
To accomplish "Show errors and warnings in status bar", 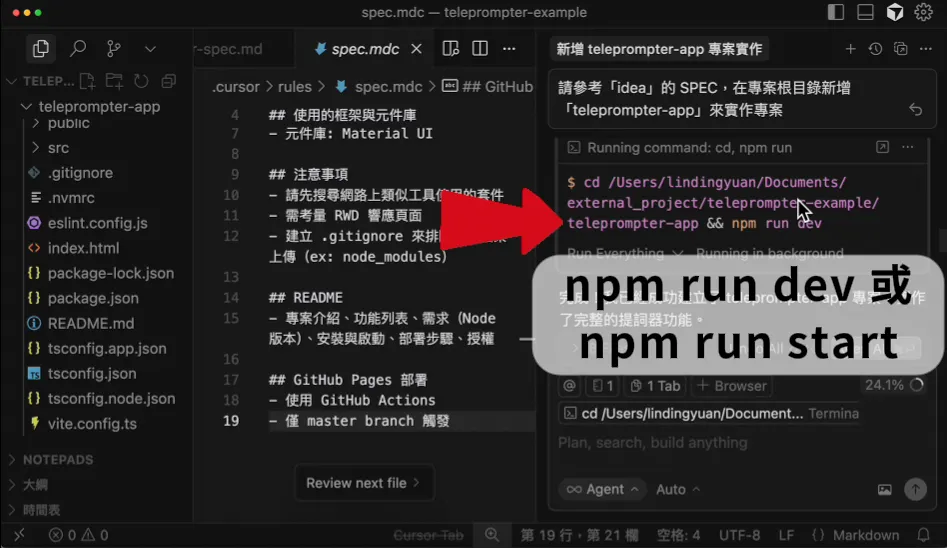I will (79, 535).
